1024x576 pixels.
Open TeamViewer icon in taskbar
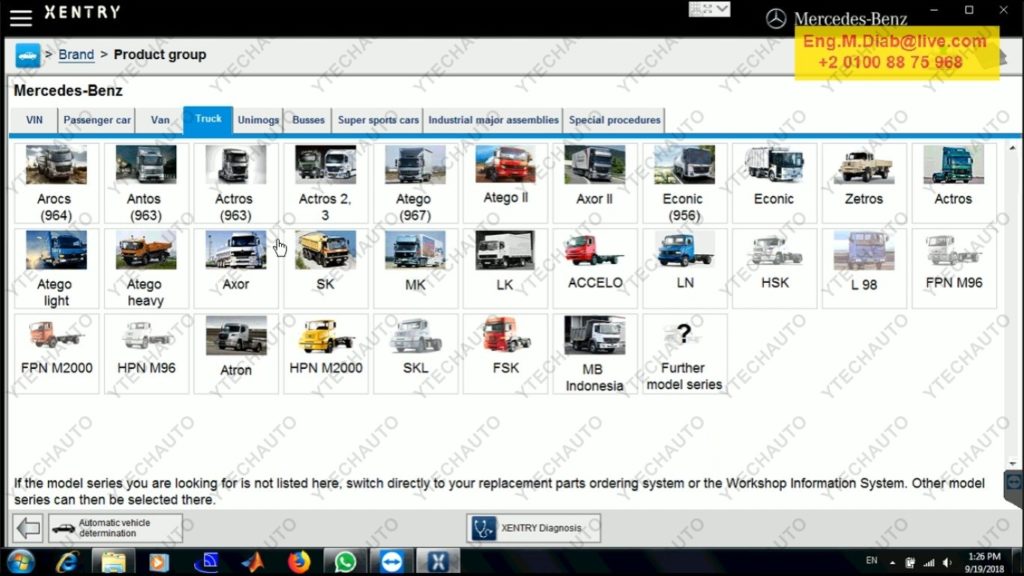click(391, 561)
